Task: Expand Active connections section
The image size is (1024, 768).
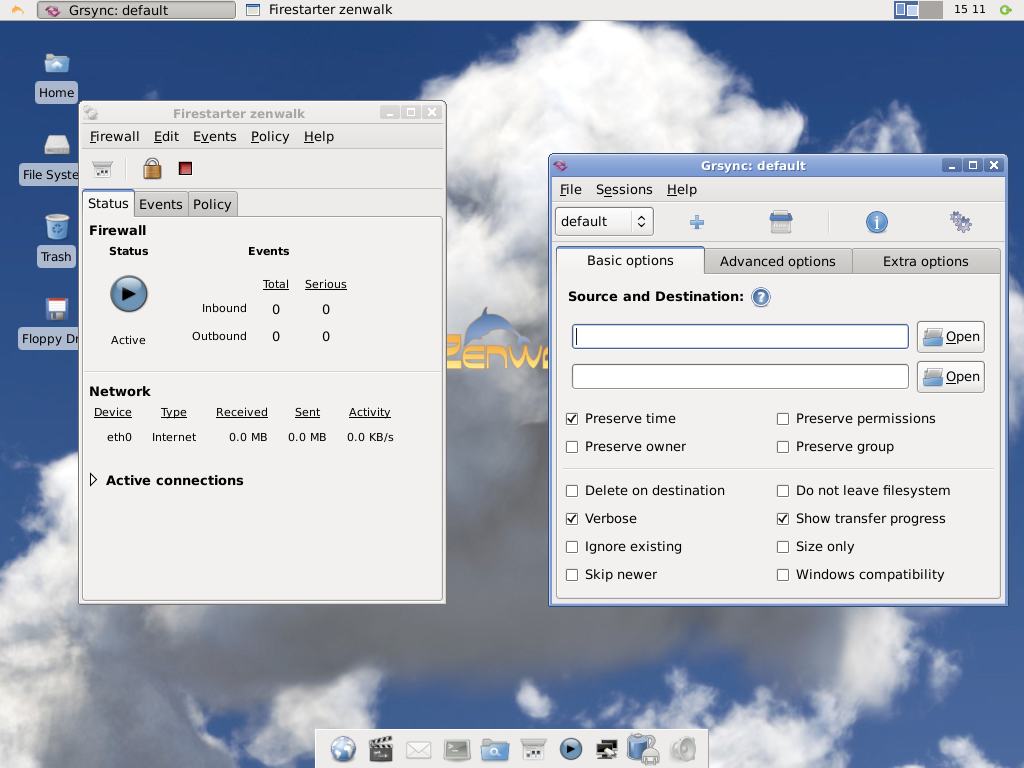Action: (x=93, y=480)
